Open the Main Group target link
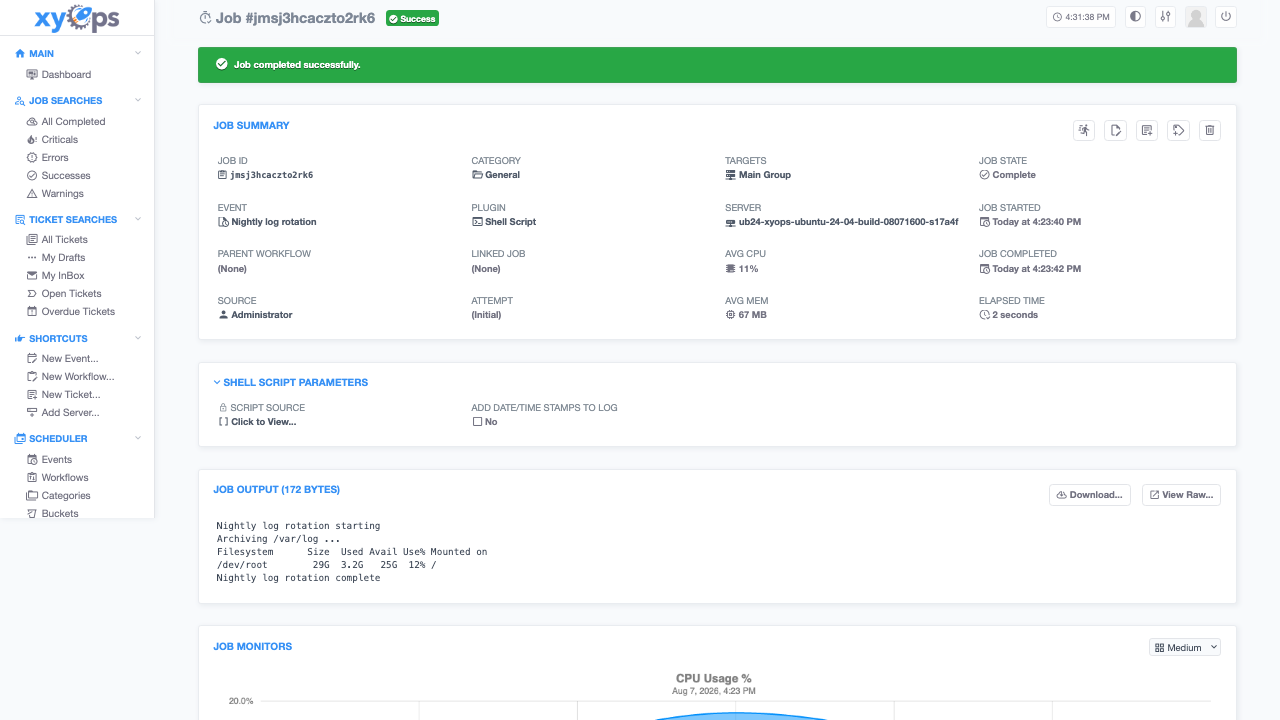Viewport: 1280px width, 720px height. (x=758, y=175)
